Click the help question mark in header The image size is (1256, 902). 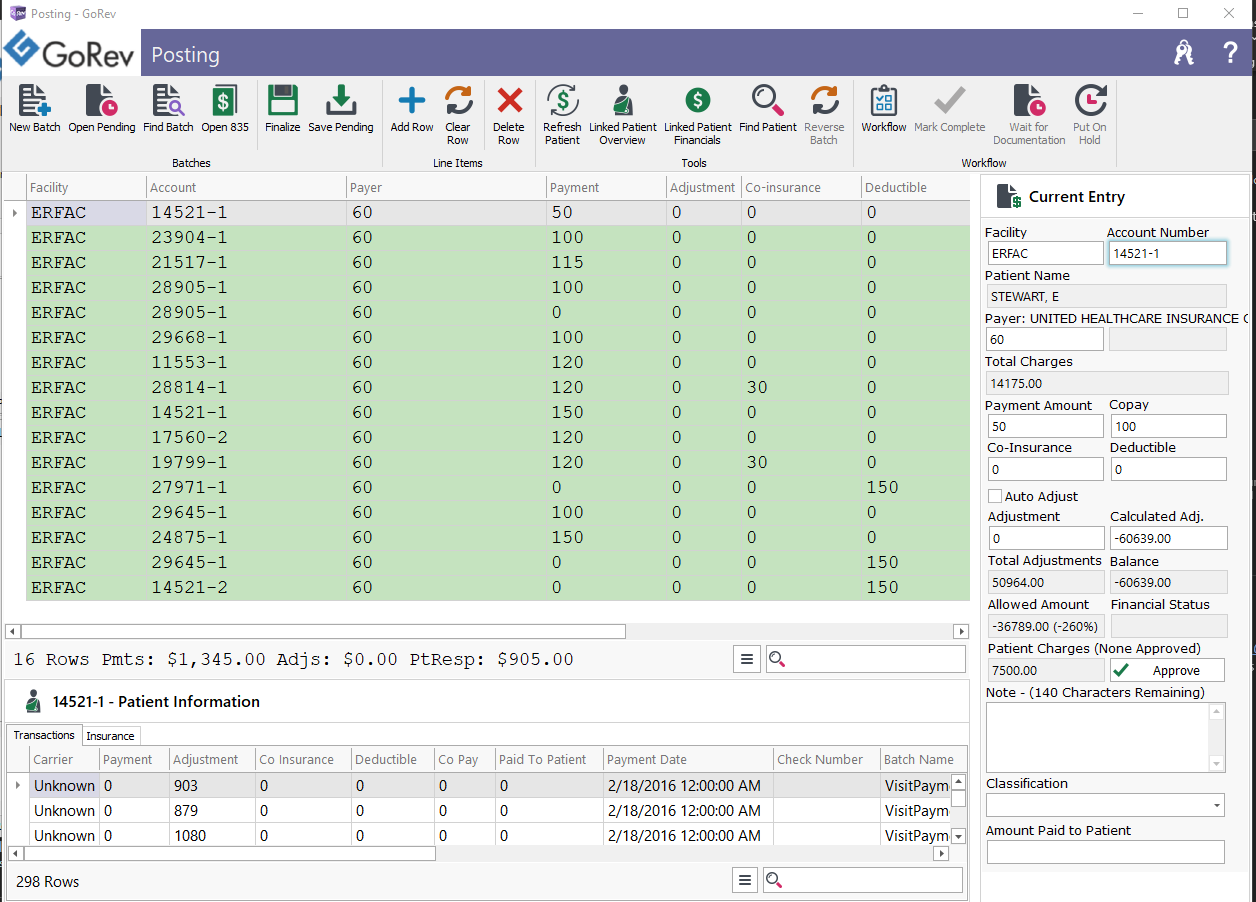pyautogui.click(x=1231, y=53)
